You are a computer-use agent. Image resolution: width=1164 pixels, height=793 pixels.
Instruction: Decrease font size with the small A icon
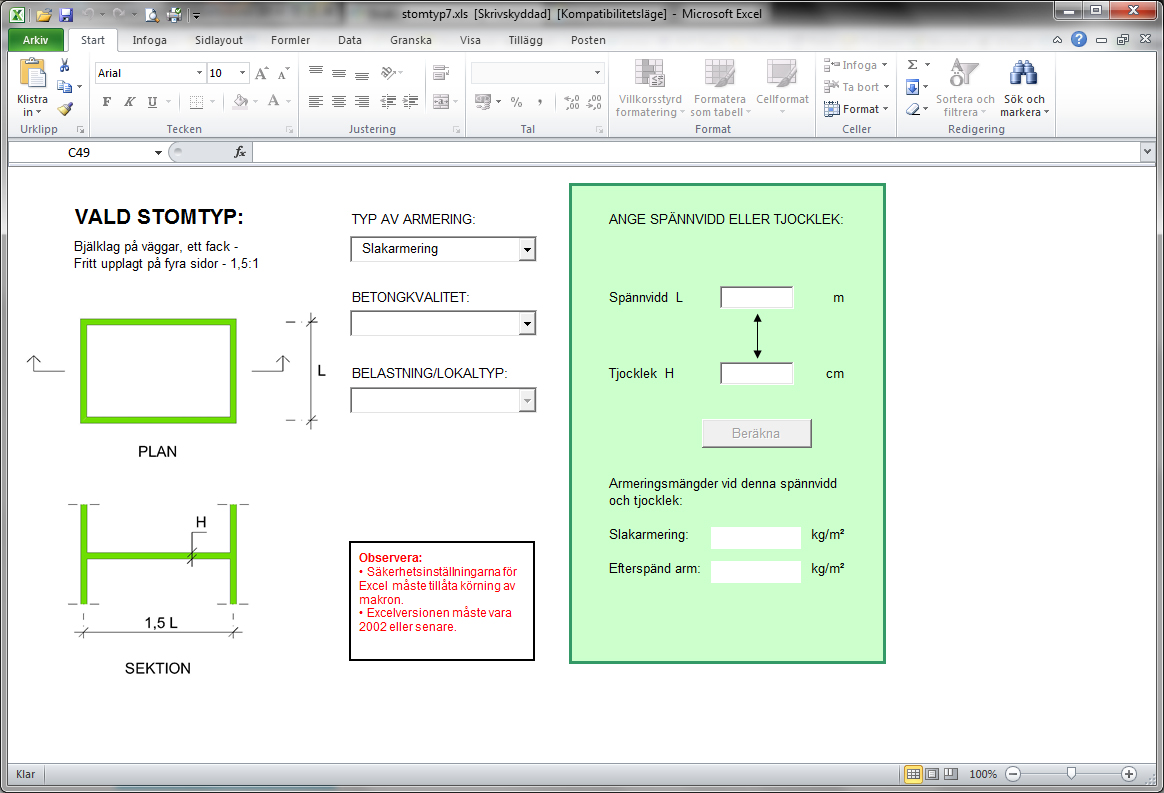click(x=283, y=73)
